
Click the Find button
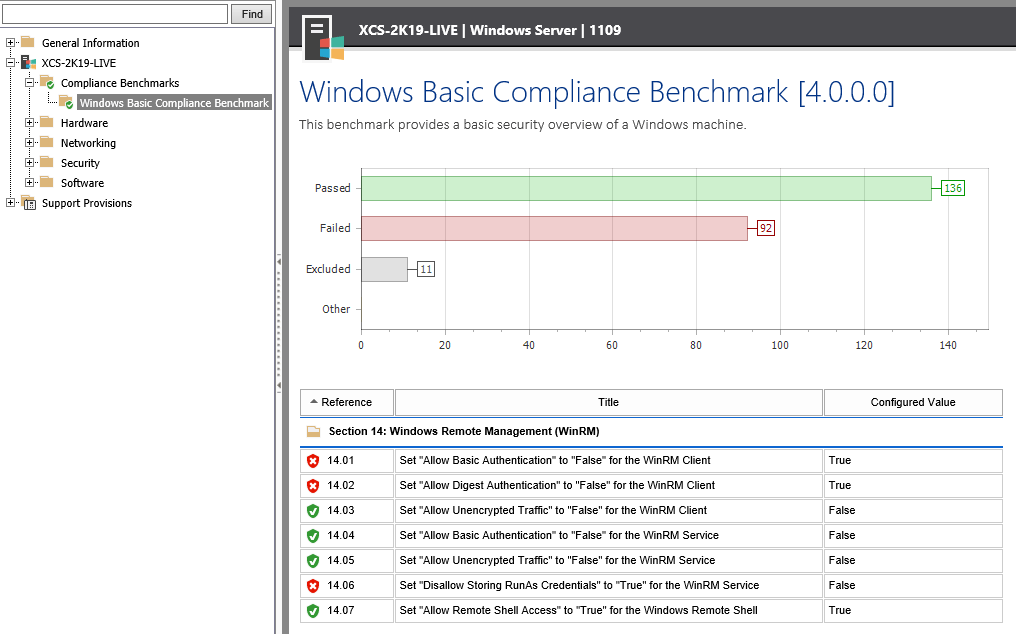point(250,13)
